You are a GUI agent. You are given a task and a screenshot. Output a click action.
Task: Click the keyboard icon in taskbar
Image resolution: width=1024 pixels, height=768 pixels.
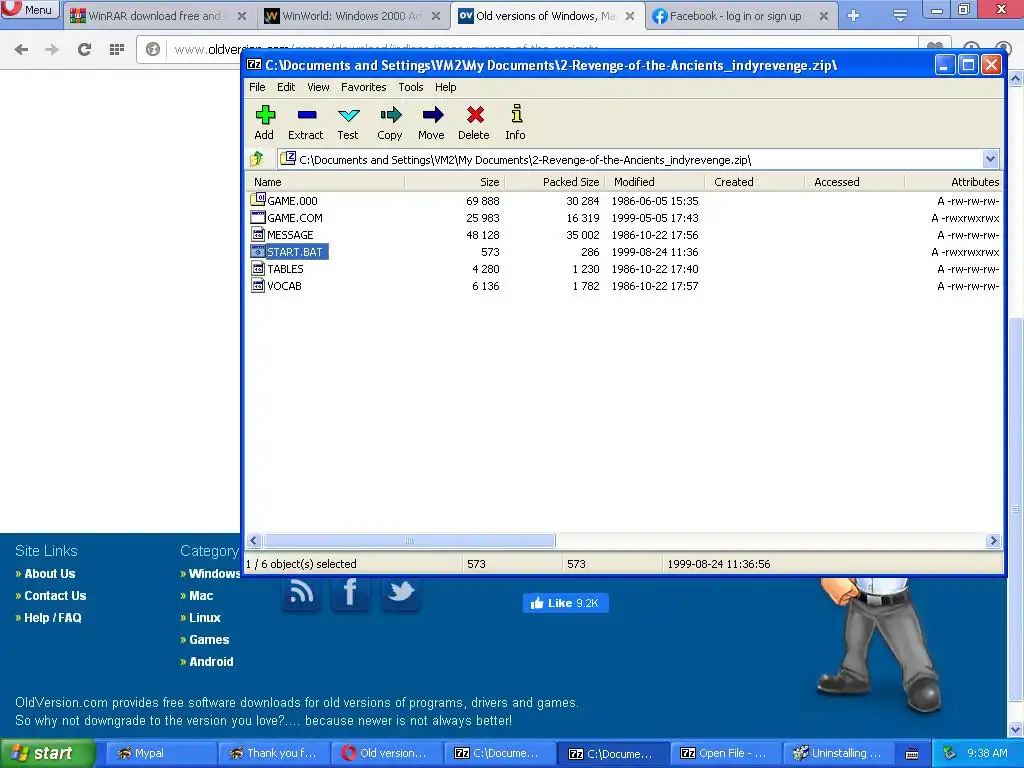[x=912, y=754]
